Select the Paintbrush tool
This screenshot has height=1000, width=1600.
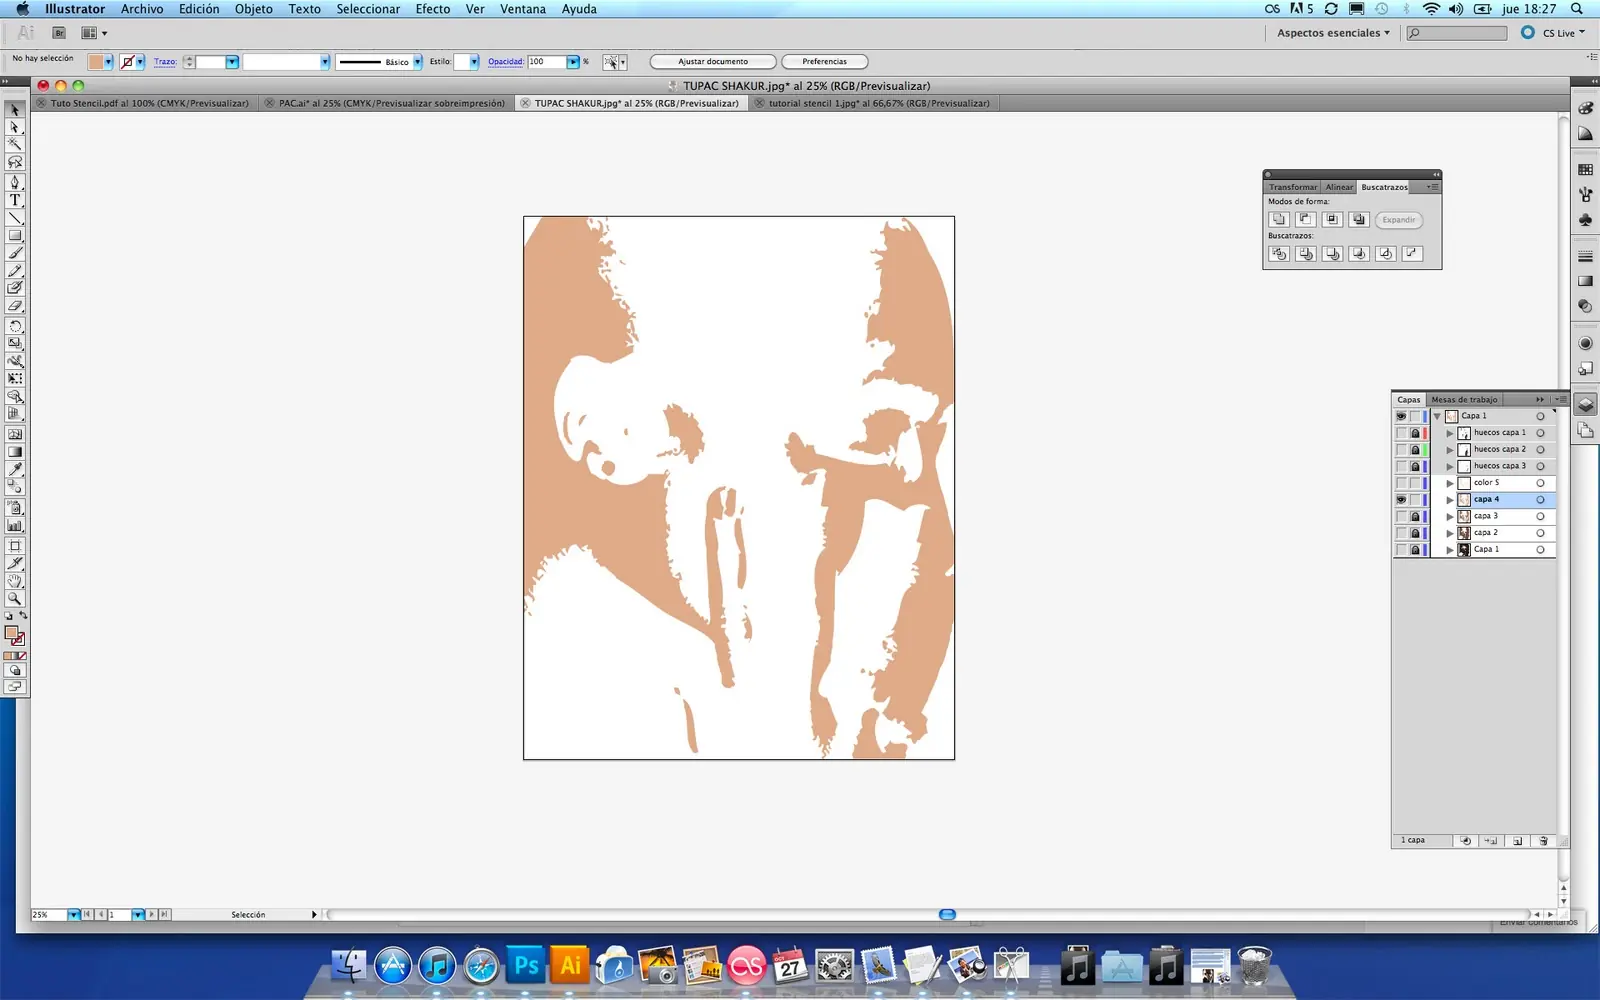(15, 253)
